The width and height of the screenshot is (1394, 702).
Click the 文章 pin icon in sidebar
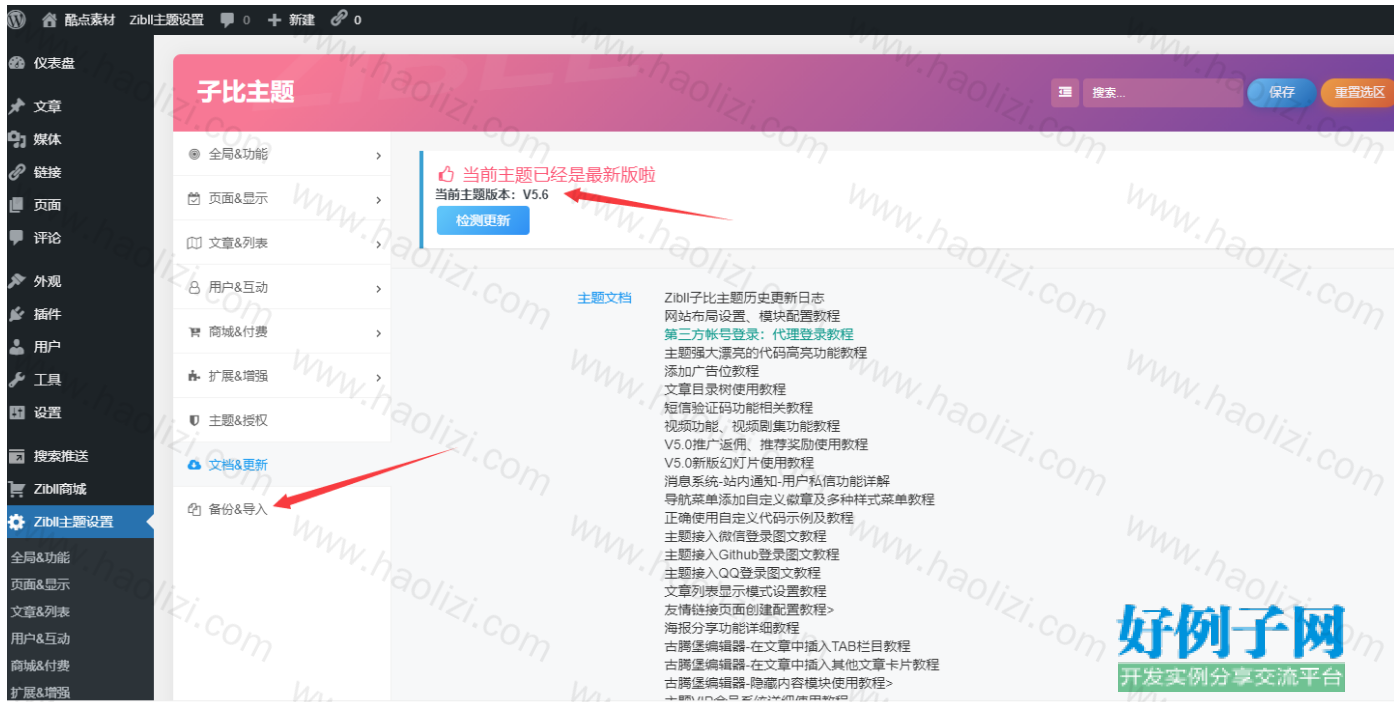click(17, 107)
